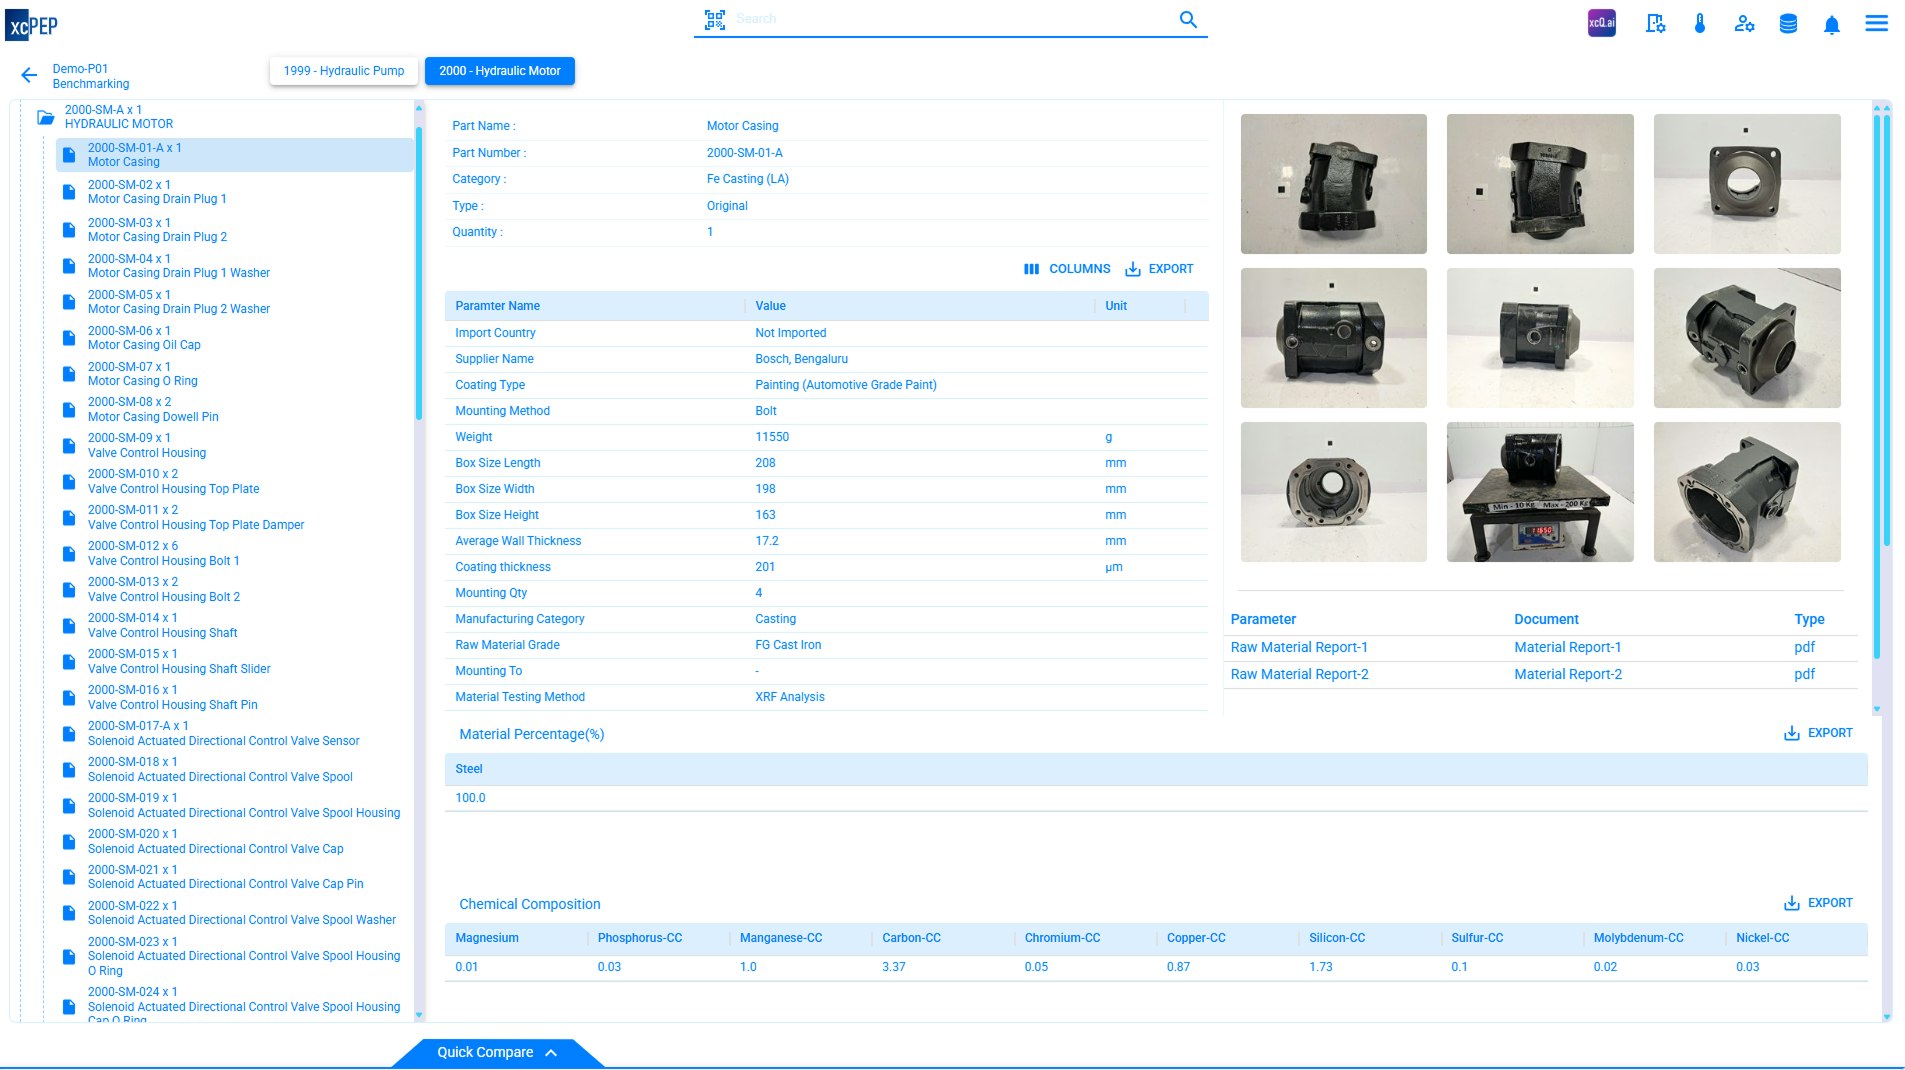This screenshot has width=1905, height=1070.
Task: Switch to 1999 - Hydraulic Pump tab
Action: 344,71
